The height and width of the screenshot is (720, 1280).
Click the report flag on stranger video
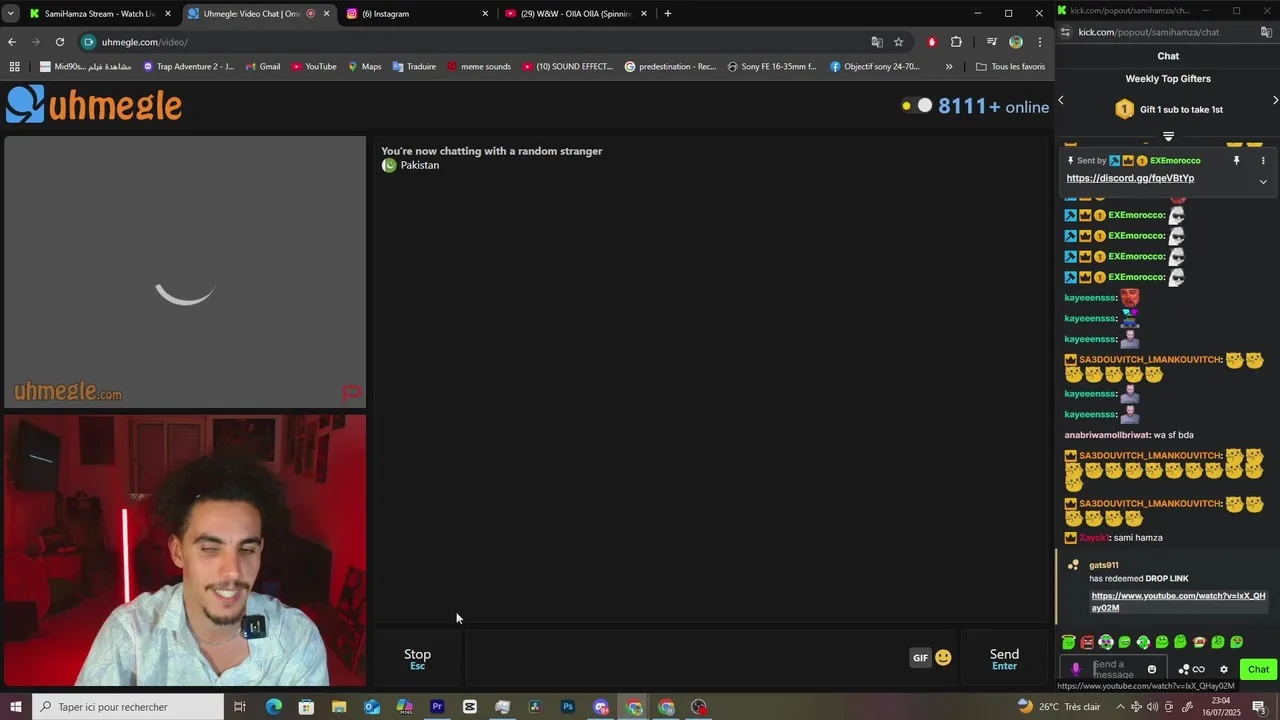click(351, 393)
